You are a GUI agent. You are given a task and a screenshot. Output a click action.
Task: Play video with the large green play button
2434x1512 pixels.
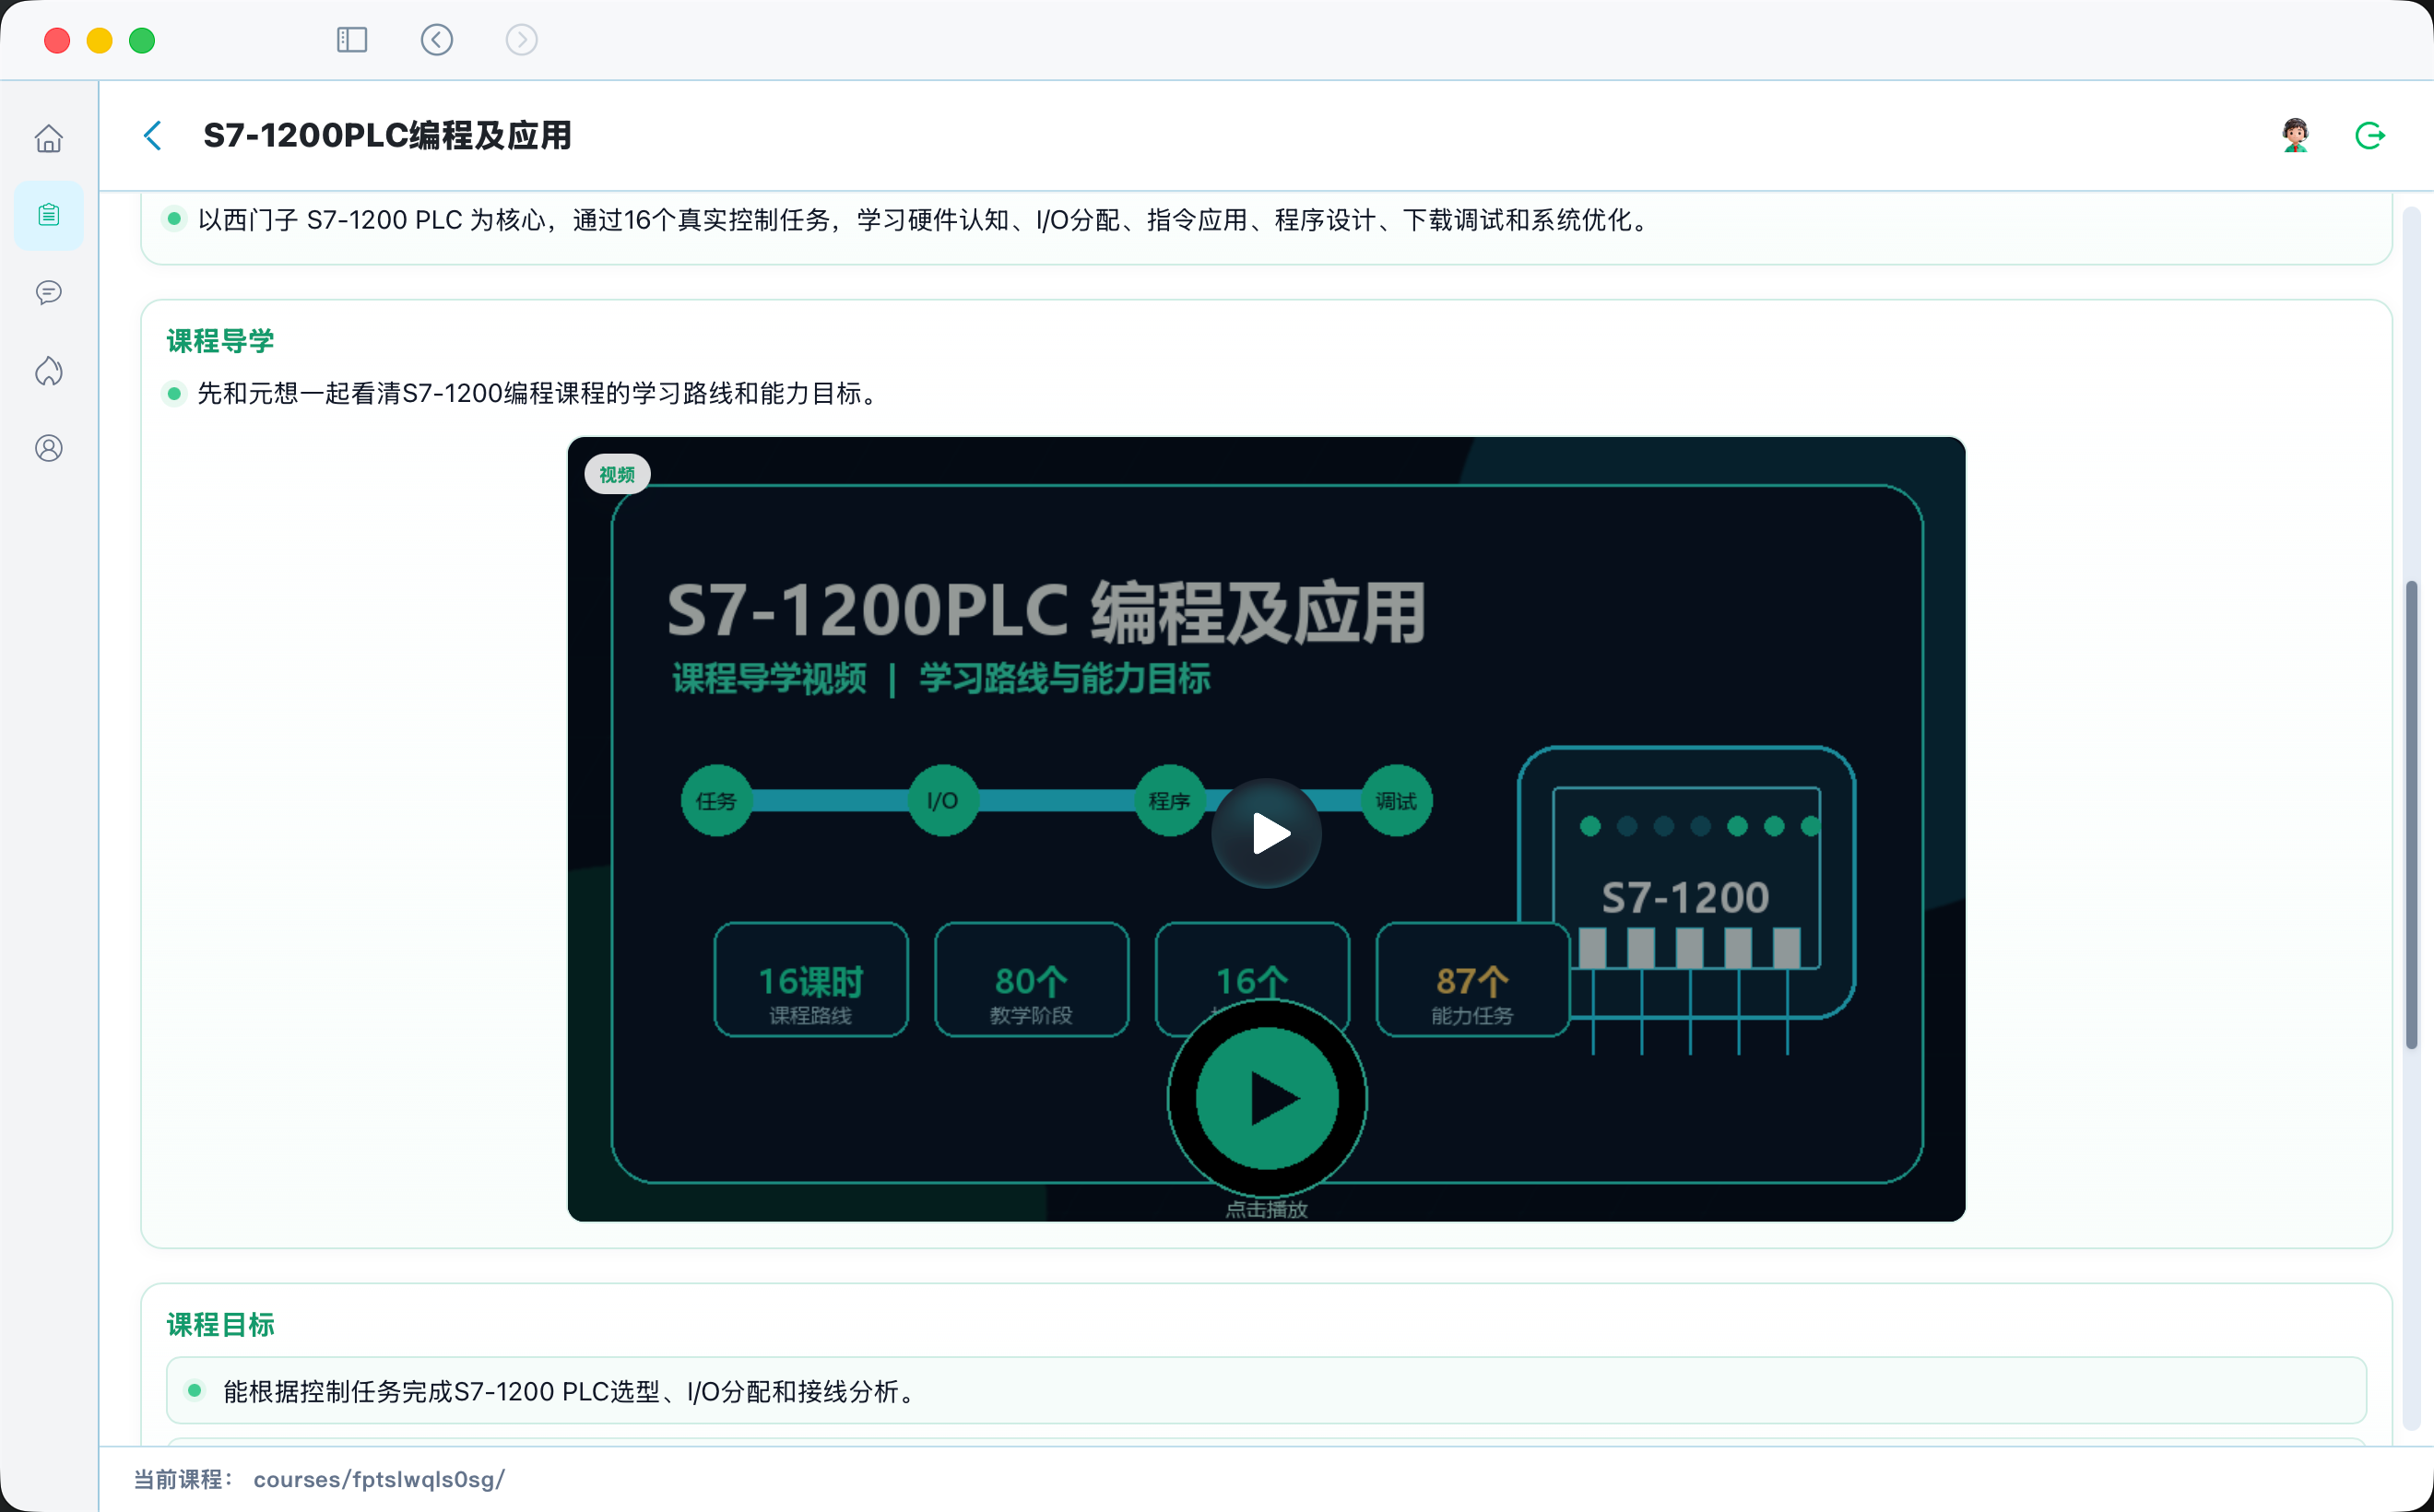[x=1267, y=1098]
